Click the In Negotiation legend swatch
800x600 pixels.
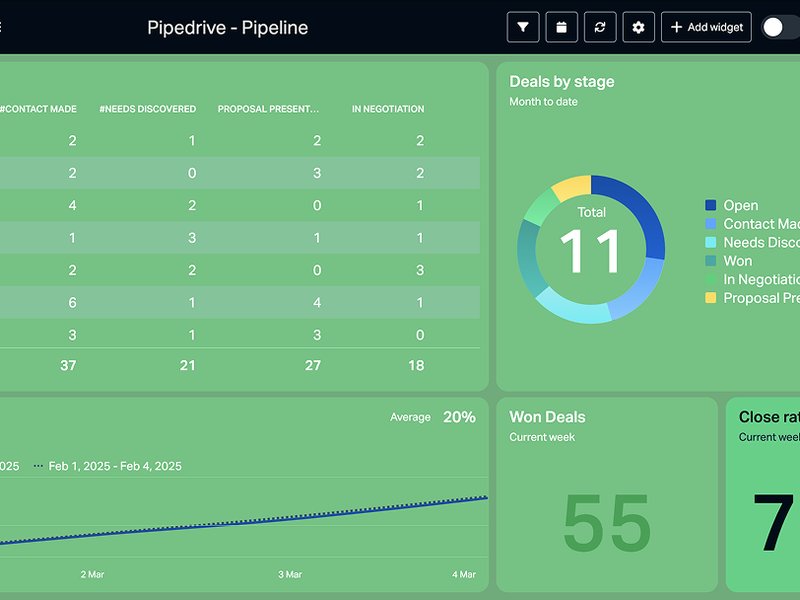710,280
